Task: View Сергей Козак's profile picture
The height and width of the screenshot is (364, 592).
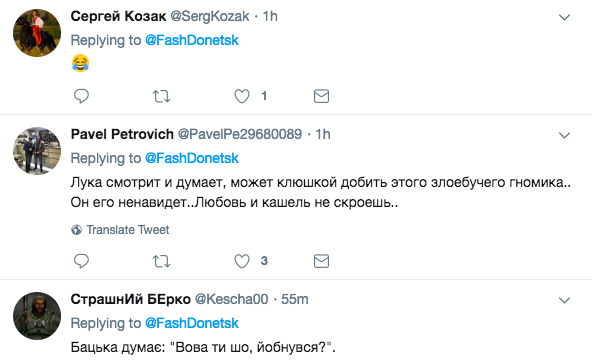Action: pos(37,33)
